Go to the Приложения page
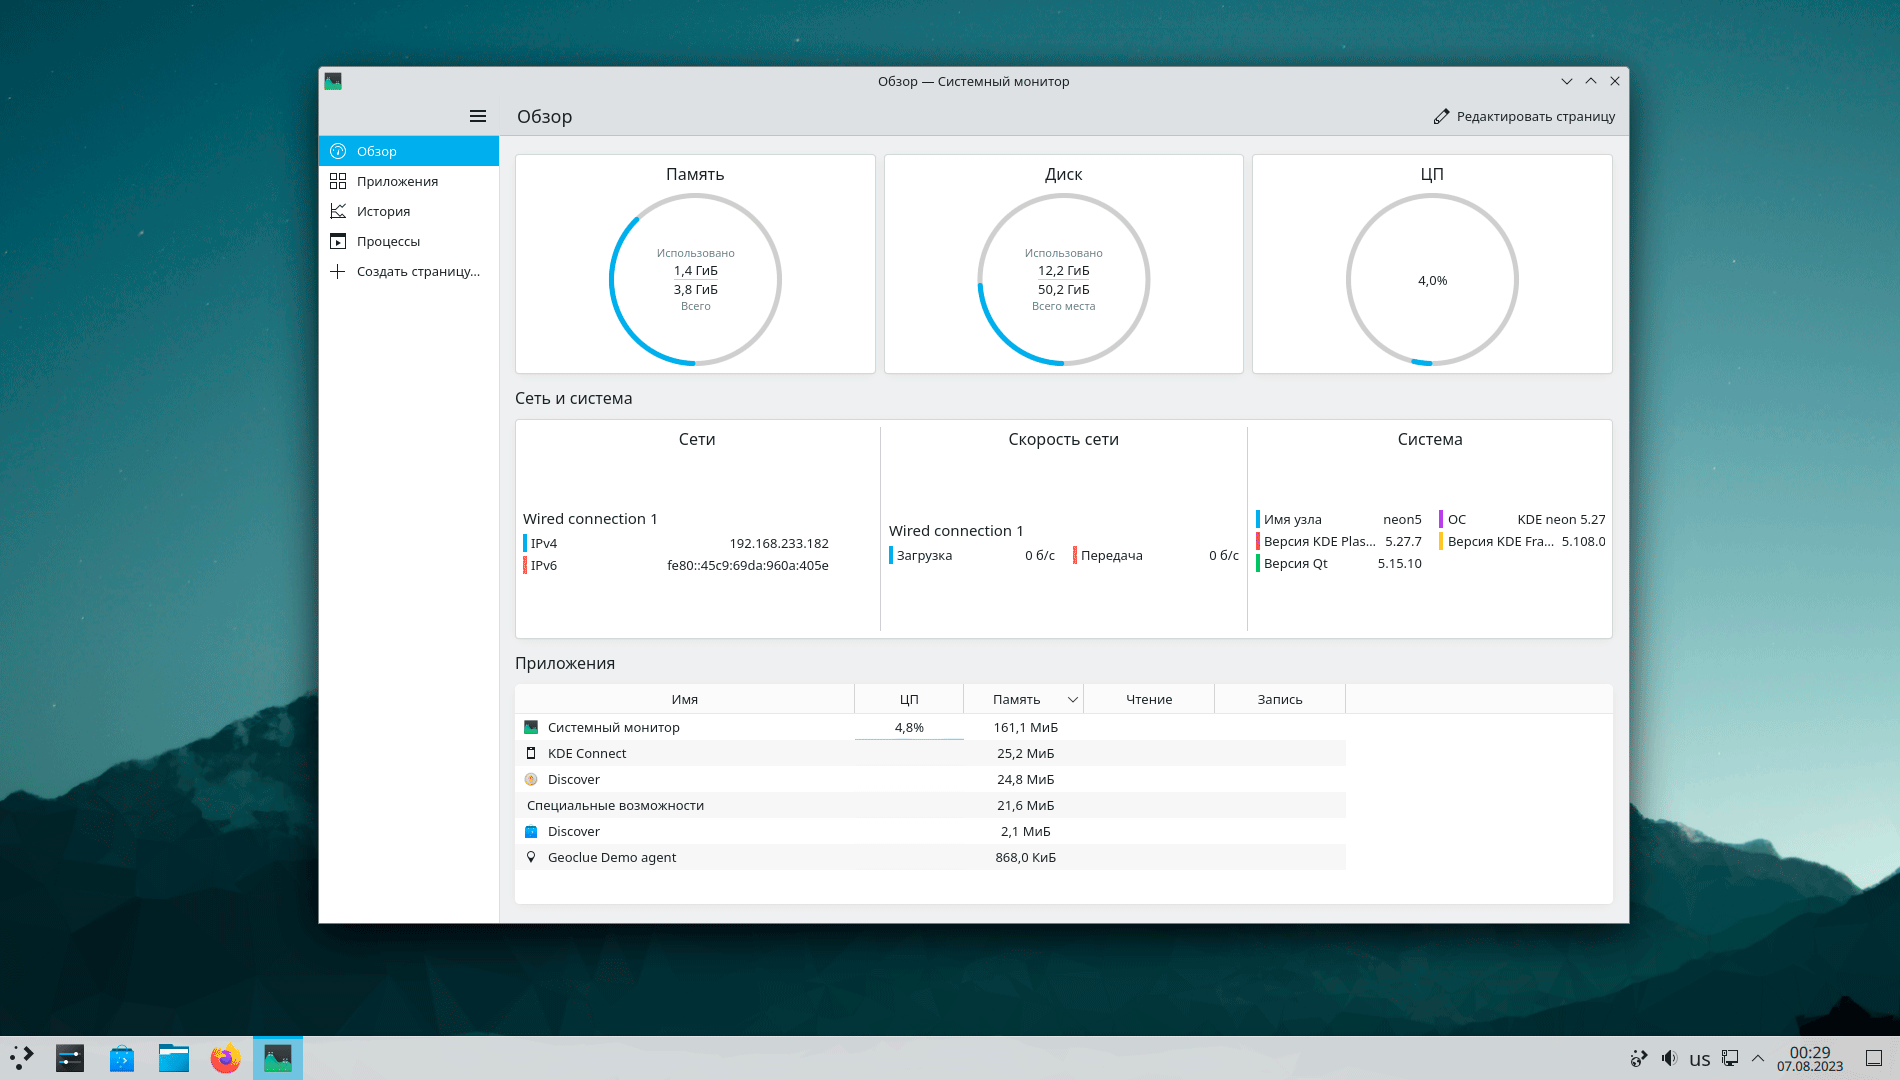The height and width of the screenshot is (1080, 1900). point(397,181)
